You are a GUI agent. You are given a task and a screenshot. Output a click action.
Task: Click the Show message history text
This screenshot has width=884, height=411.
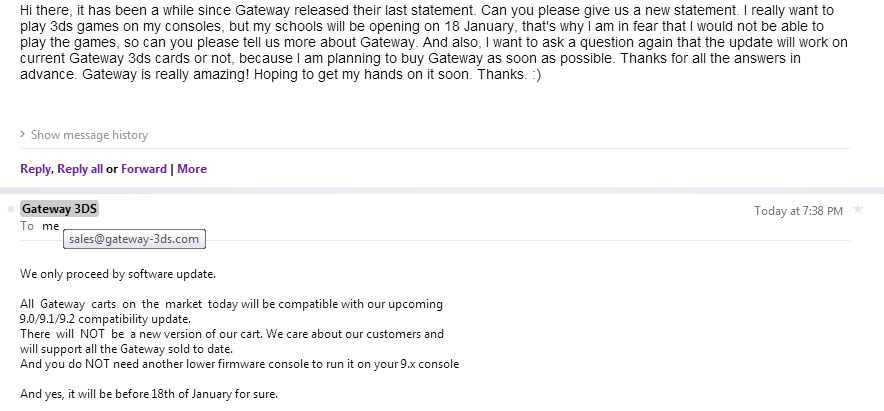89,135
